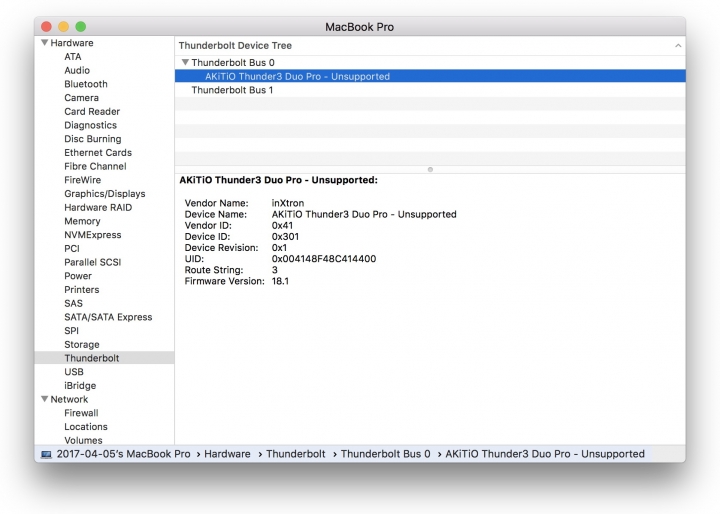Image resolution: width=720 pixels, height=514 pixels.
Task: Open the Card Reader entry
Action: (x=92, y=112)
